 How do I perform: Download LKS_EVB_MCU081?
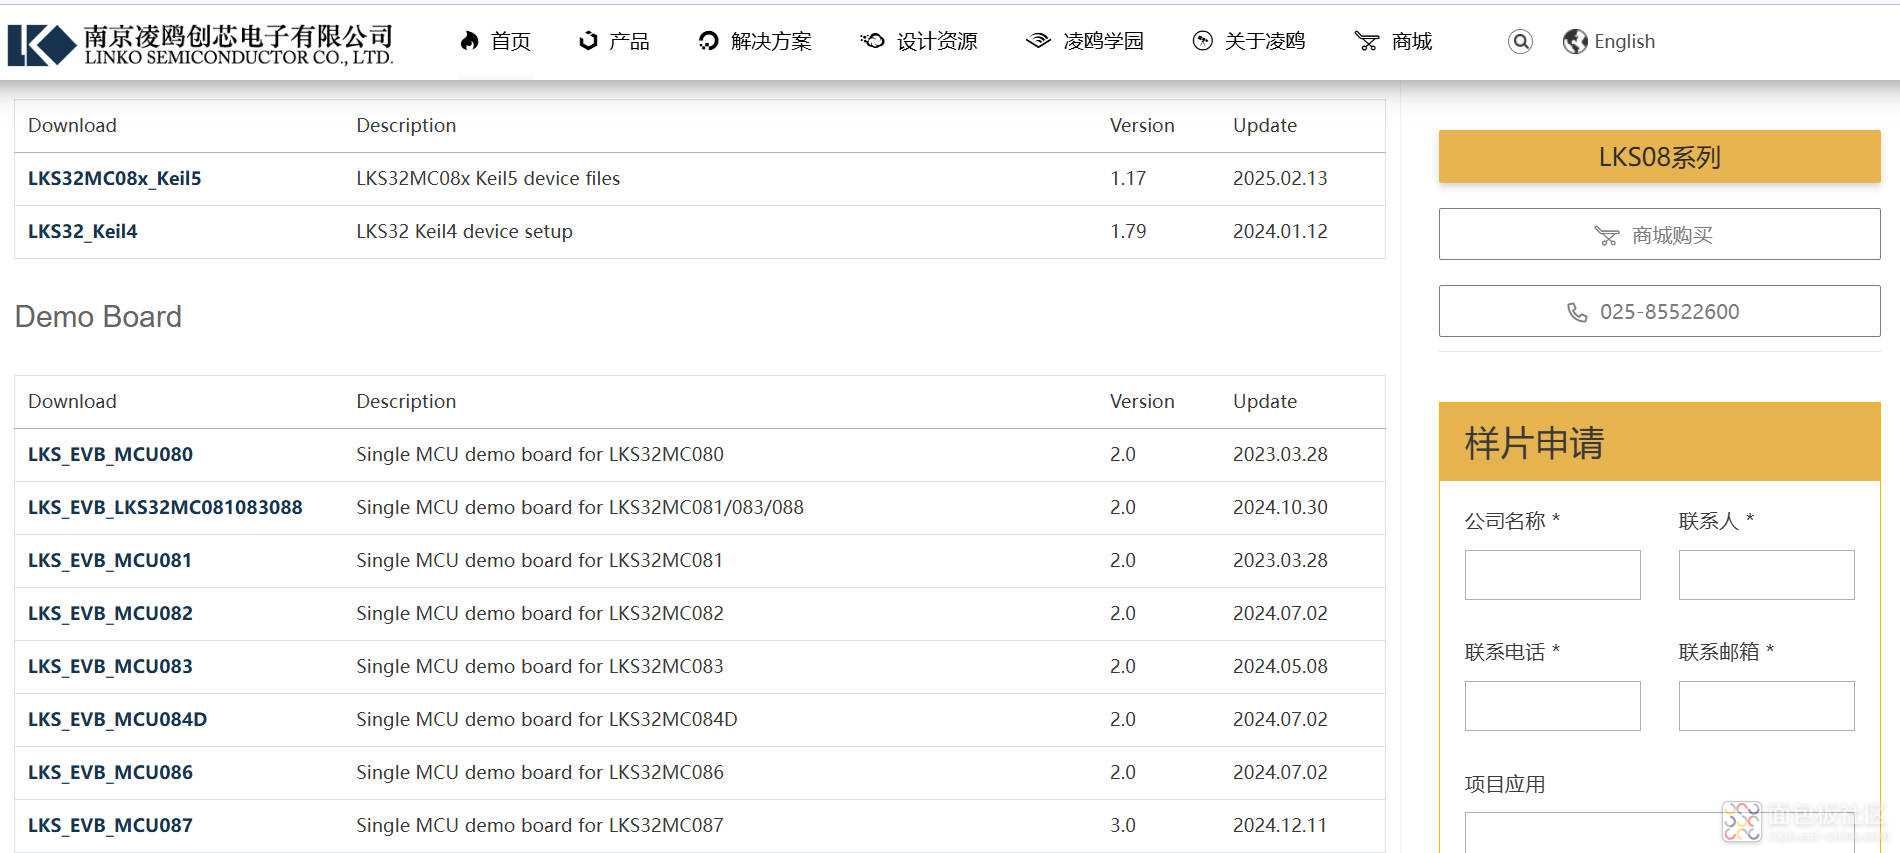pos(110,560)
